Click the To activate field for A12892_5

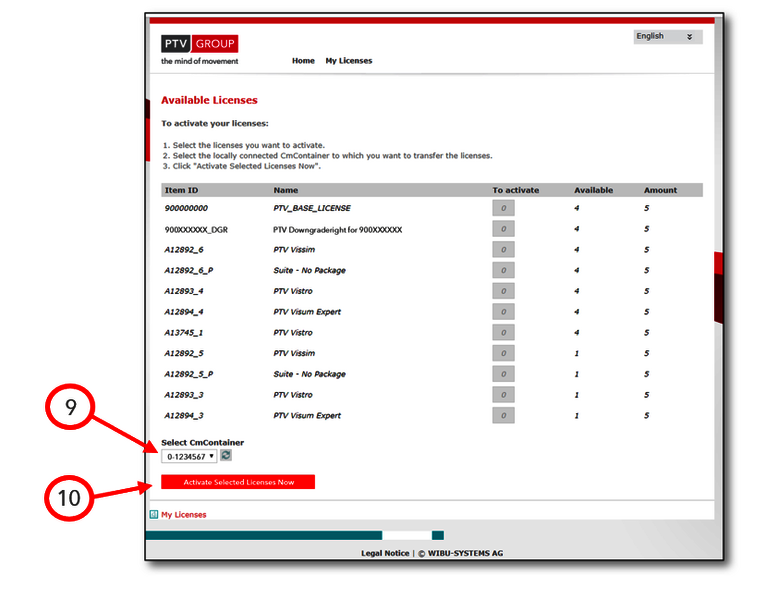coord(503,353)
